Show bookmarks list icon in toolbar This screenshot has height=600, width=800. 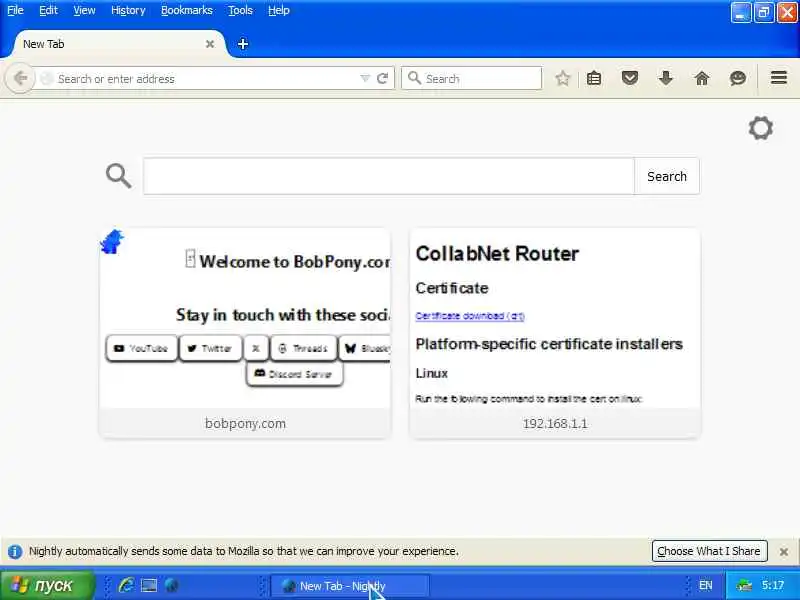tap(594, 79)
